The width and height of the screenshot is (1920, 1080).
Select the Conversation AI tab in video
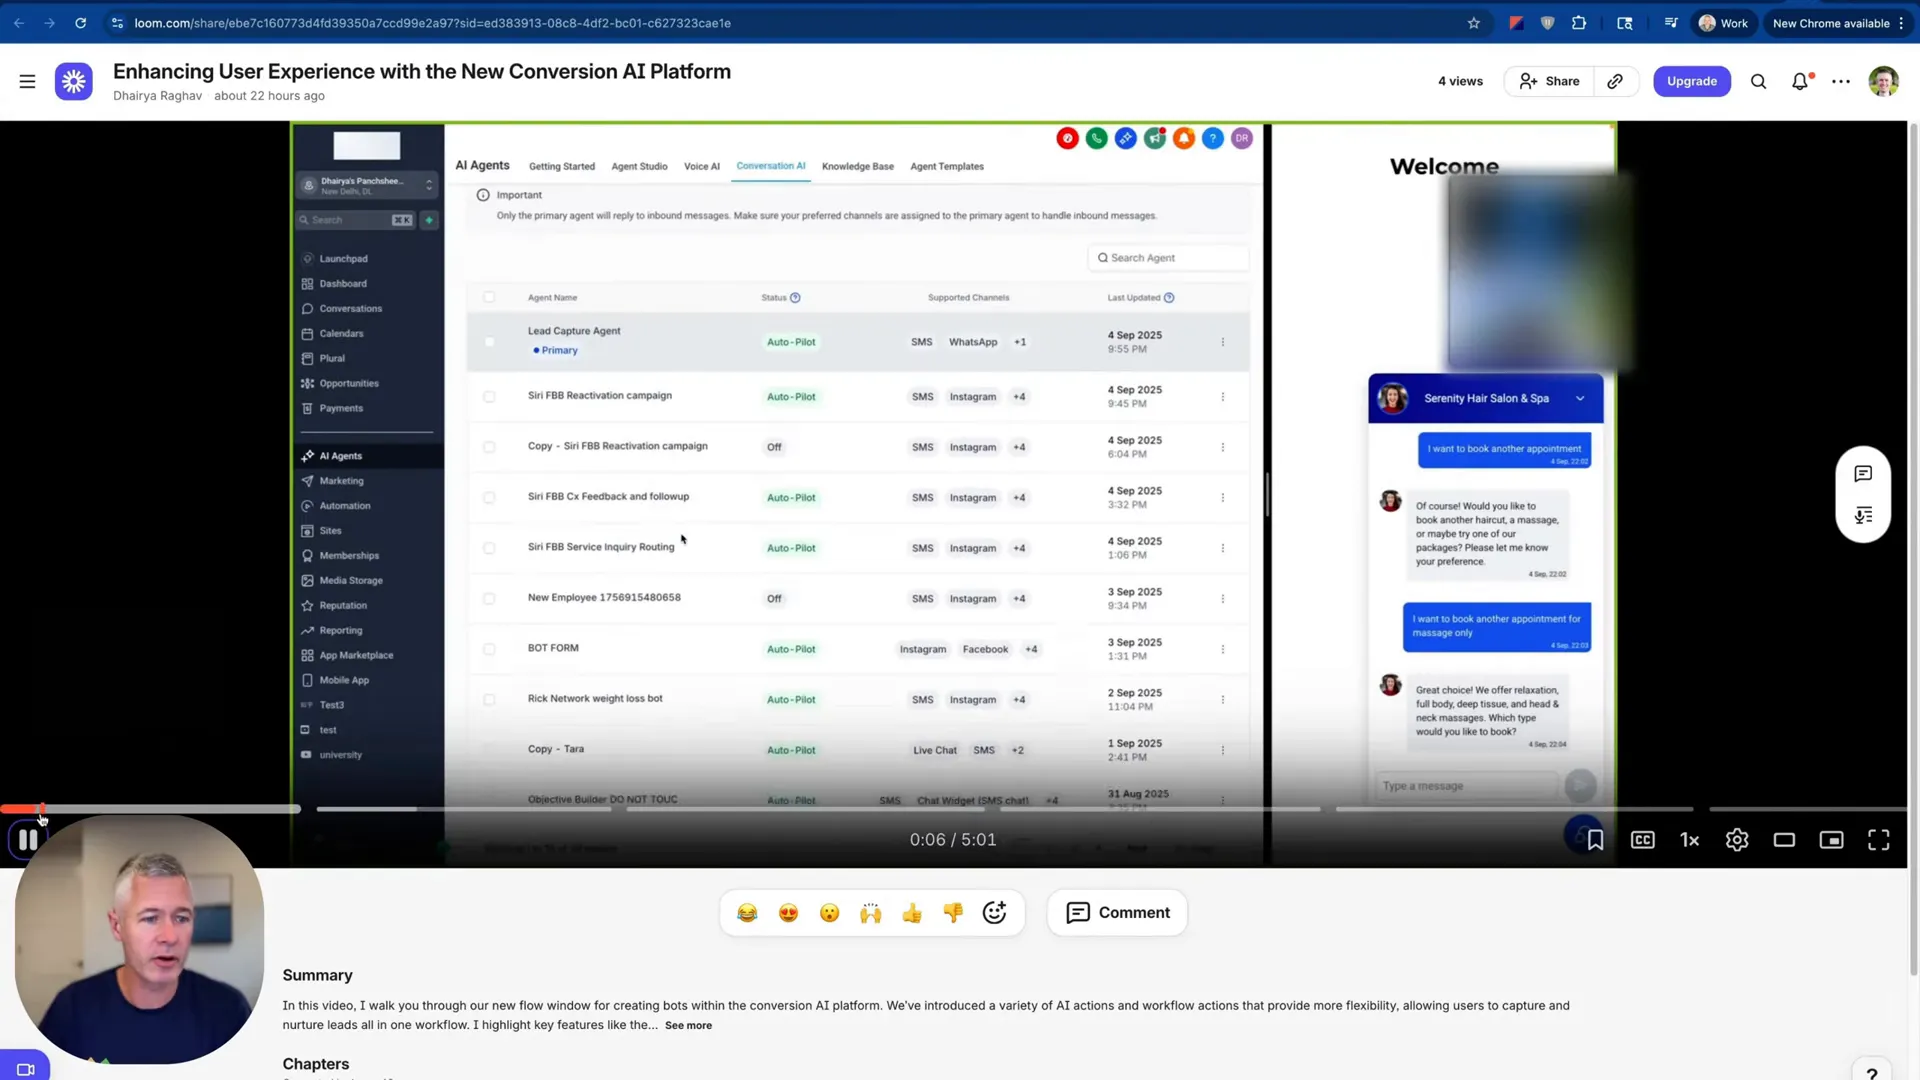(770, 166)
